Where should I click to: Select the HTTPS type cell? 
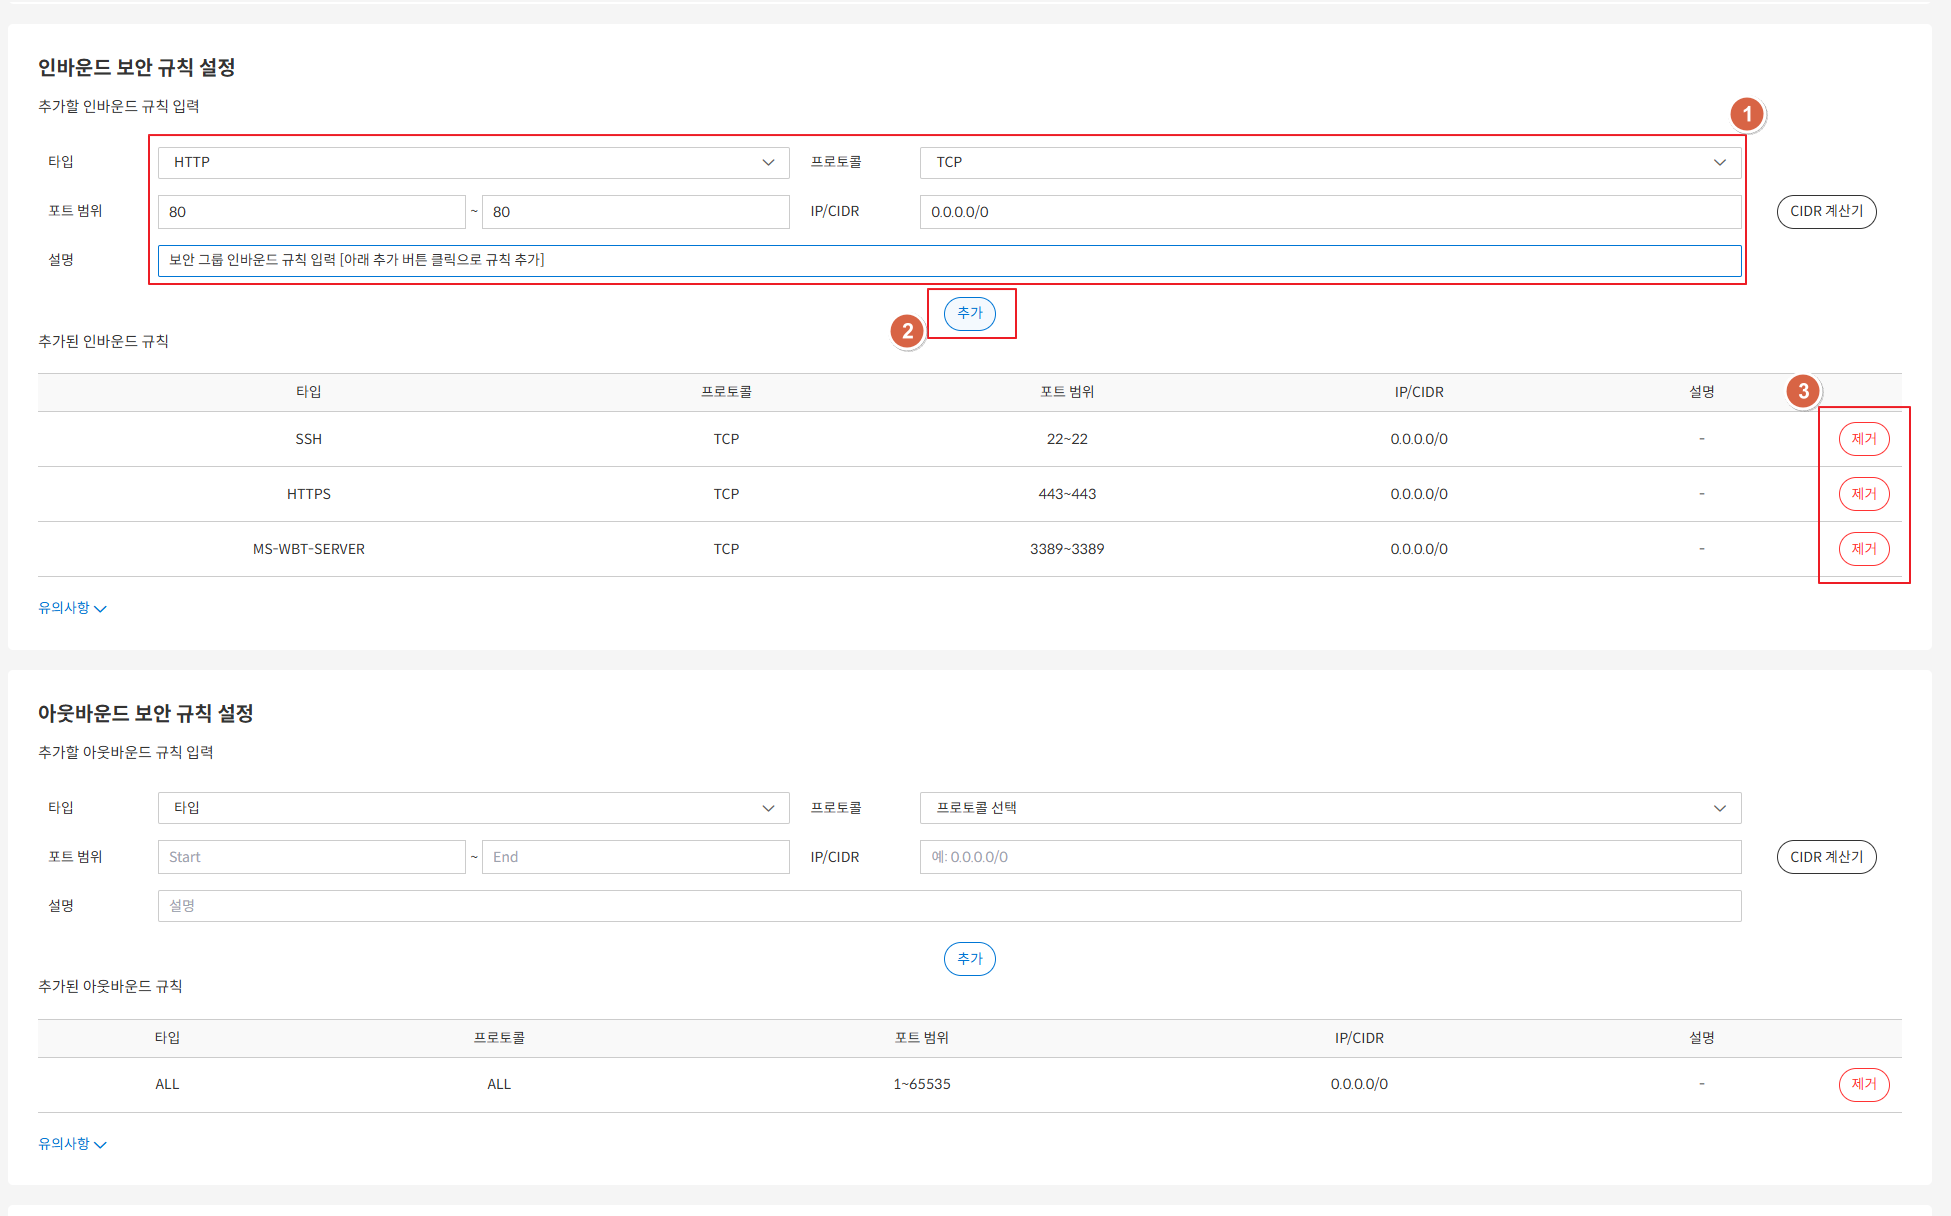(x=308, y=494)
